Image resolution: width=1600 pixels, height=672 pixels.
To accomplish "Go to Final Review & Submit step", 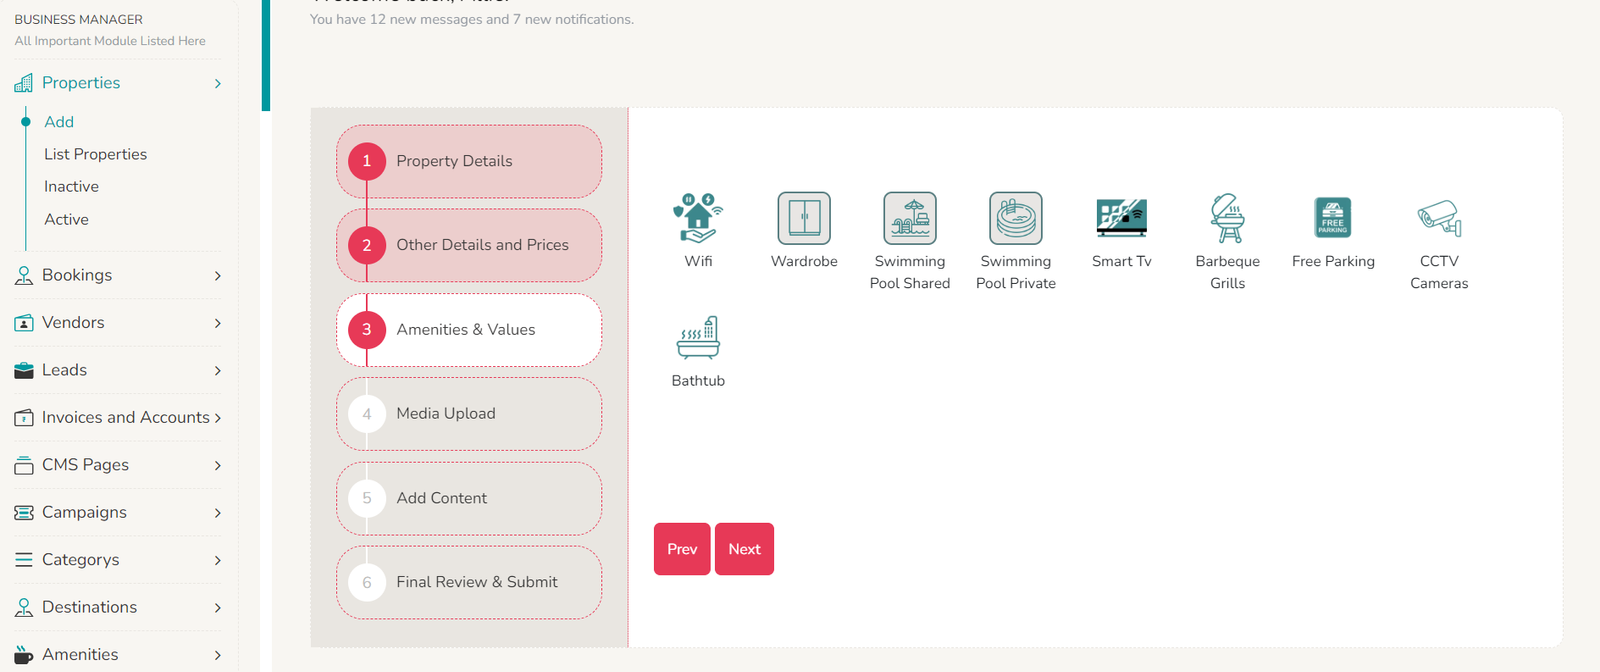I will tap(469, 582).
